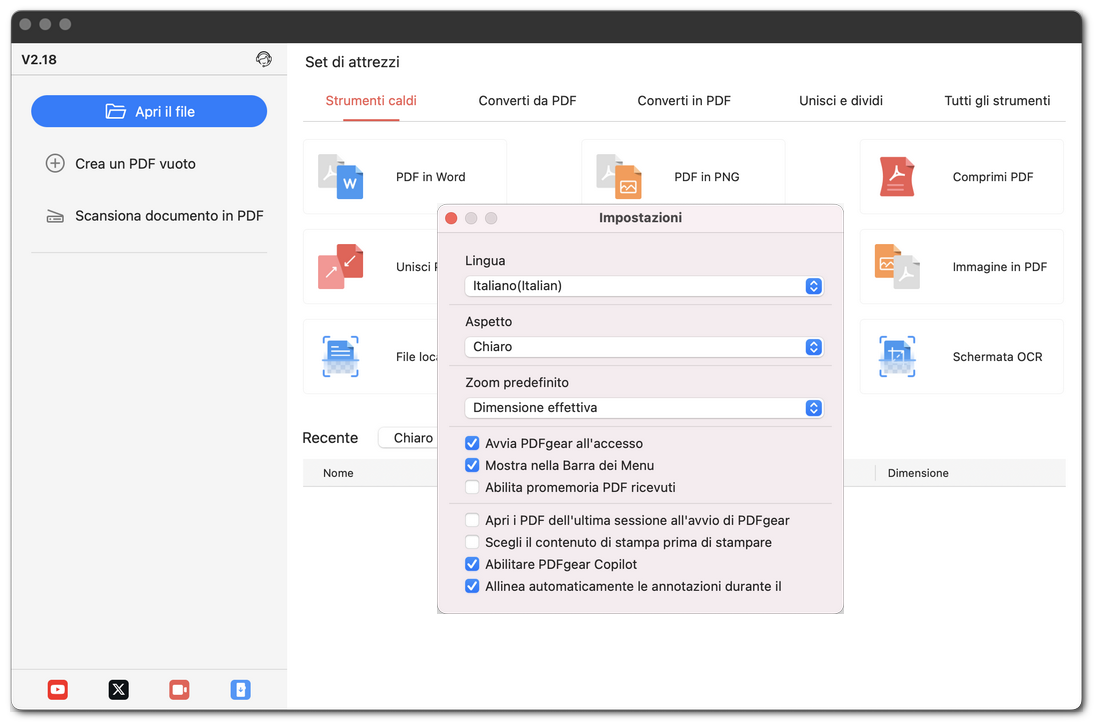Open the PDF in Word converter
This screenshot has height=723, width=1094.
point(404,177)
